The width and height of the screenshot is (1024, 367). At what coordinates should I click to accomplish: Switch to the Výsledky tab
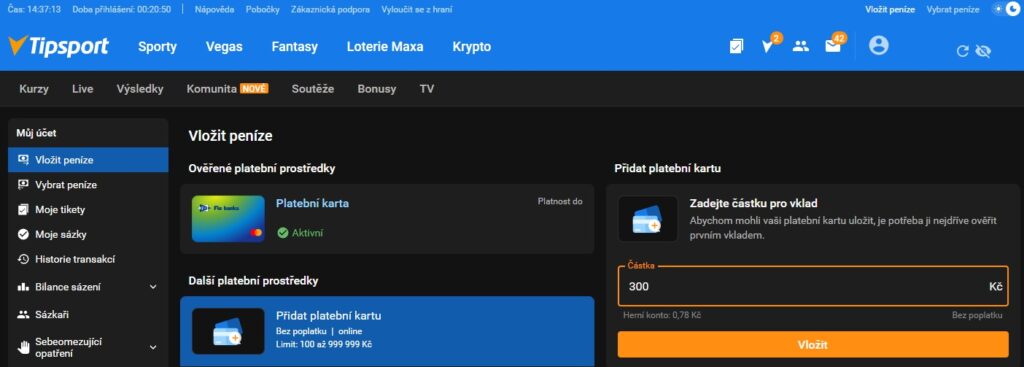[140, 89]
